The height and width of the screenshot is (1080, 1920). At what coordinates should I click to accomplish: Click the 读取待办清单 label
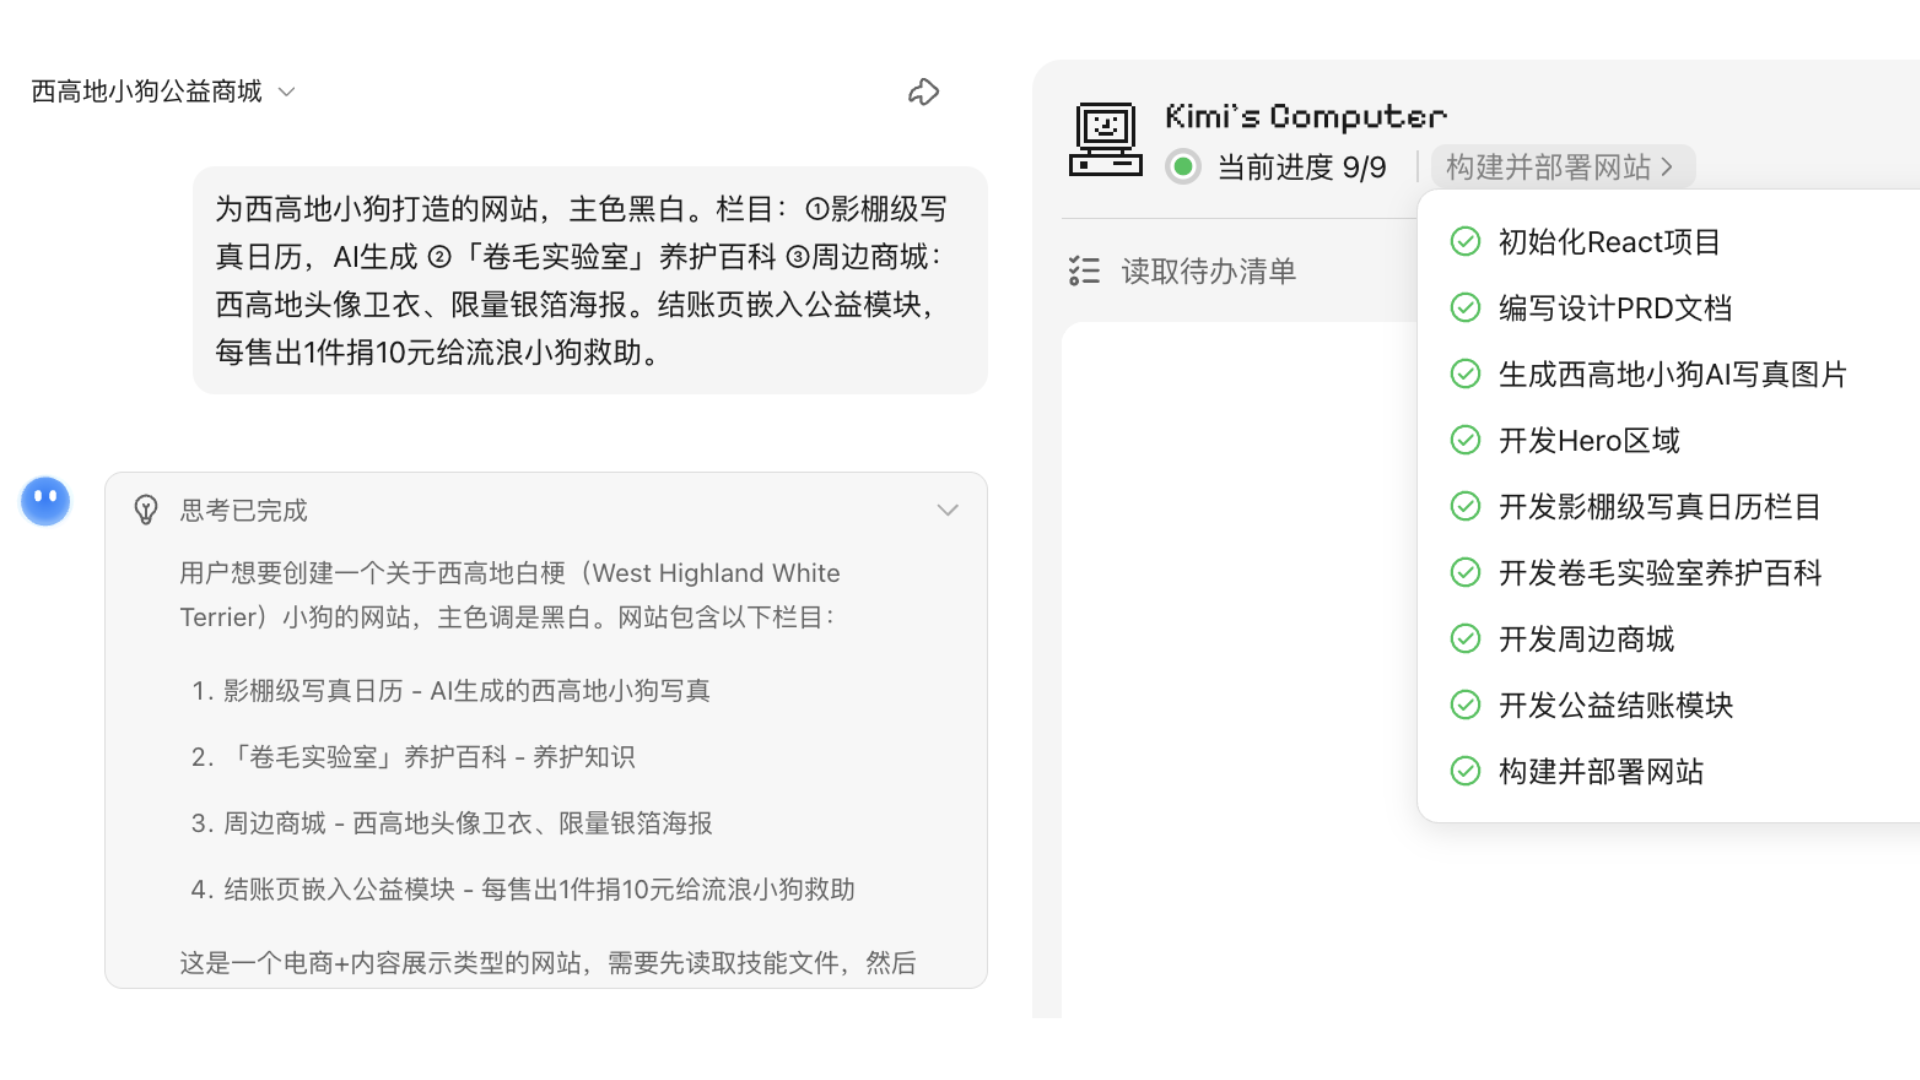pos(1208,271)
